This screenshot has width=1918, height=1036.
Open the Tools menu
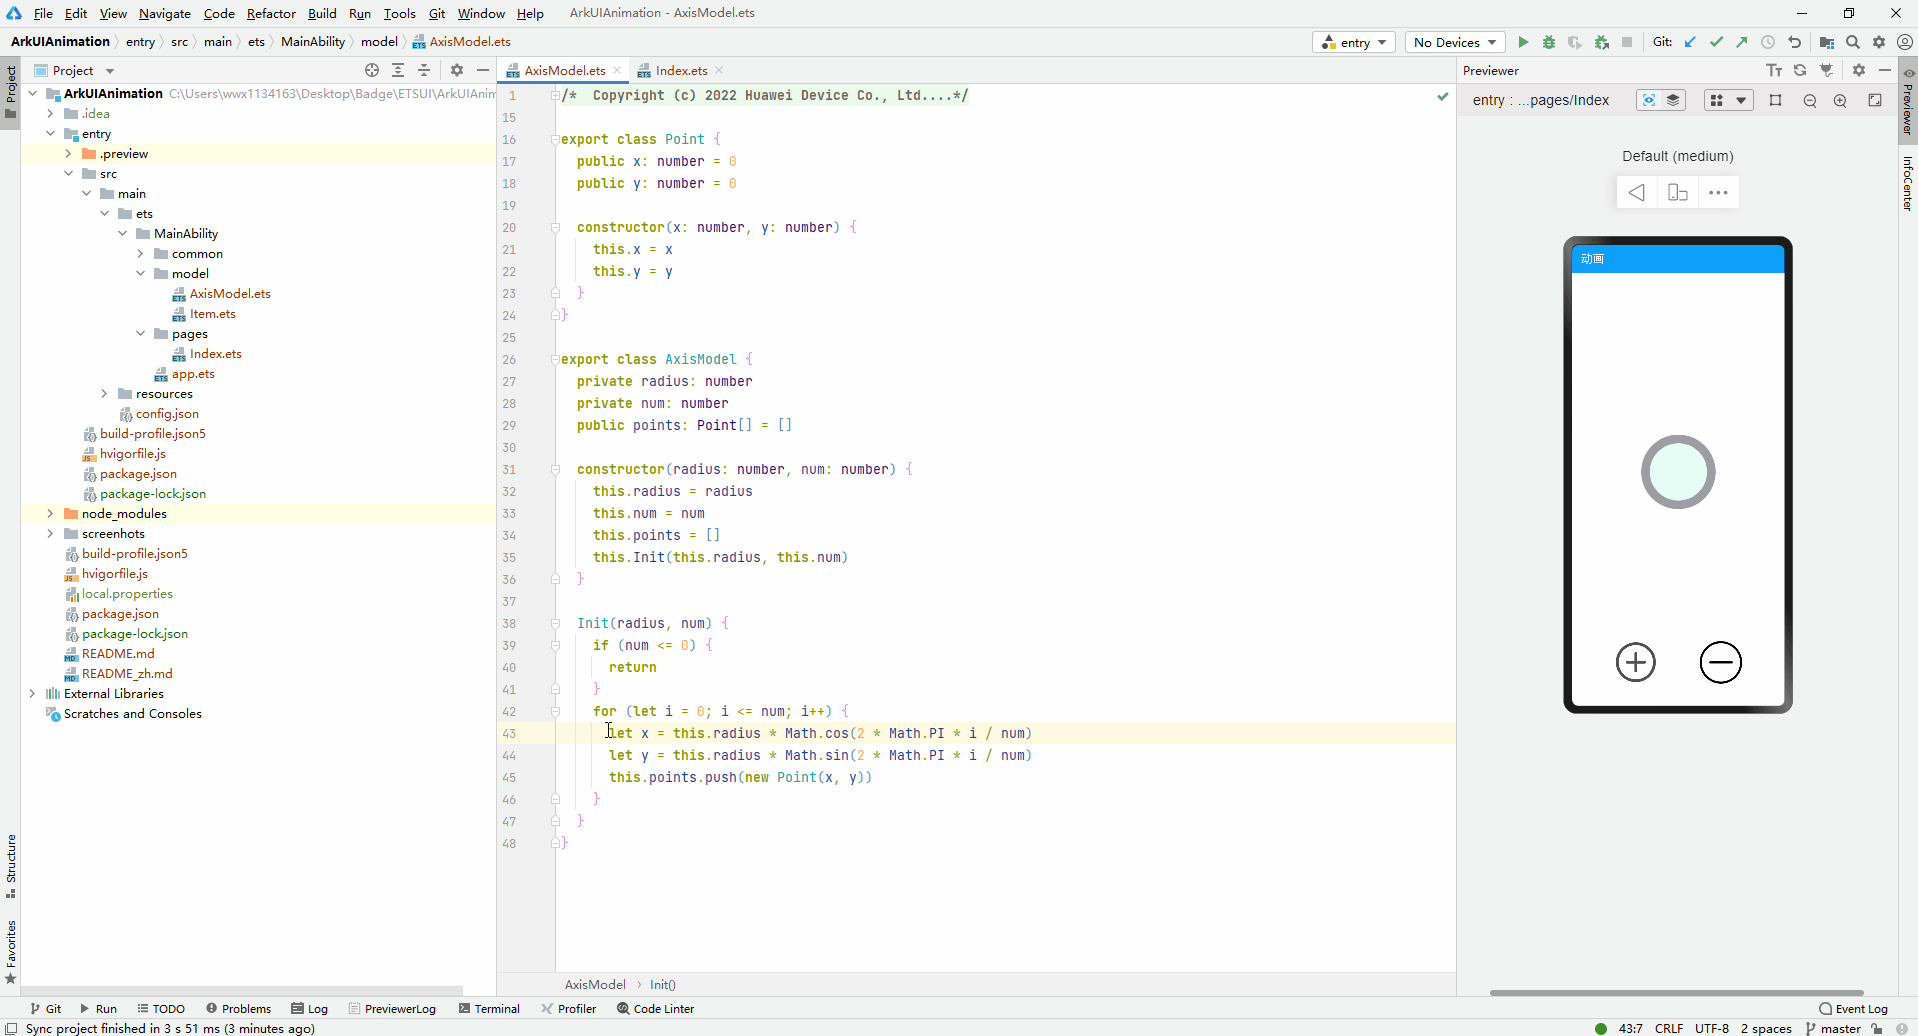[399, 13]
